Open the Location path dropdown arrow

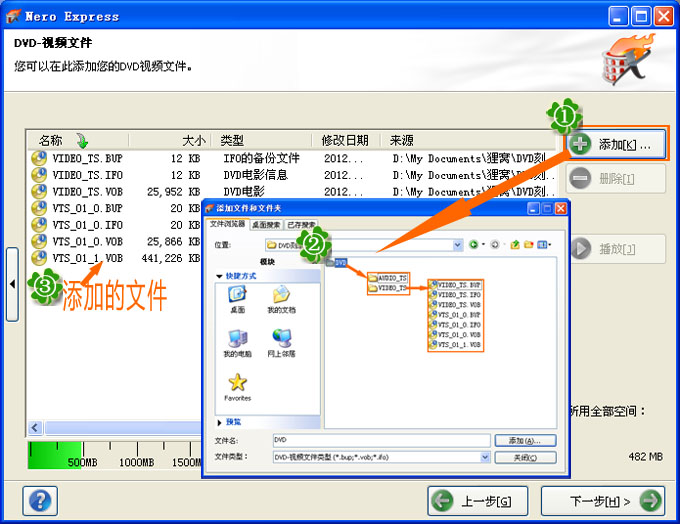(458, 245)
